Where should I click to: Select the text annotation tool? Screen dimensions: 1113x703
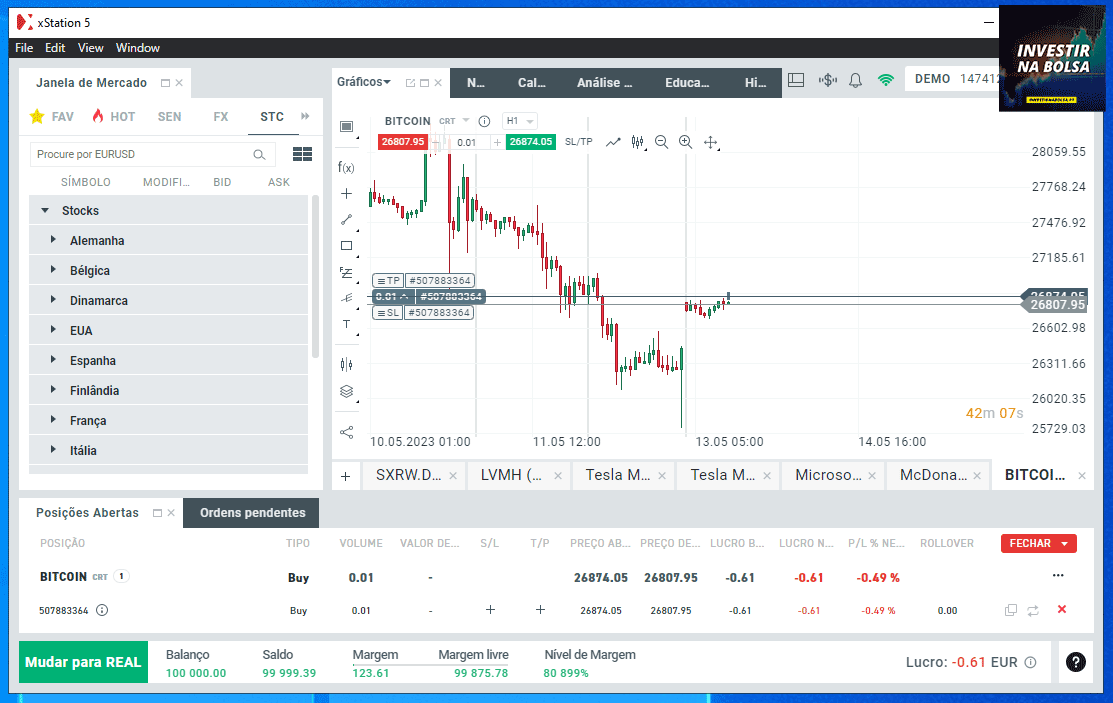(346, 324)
